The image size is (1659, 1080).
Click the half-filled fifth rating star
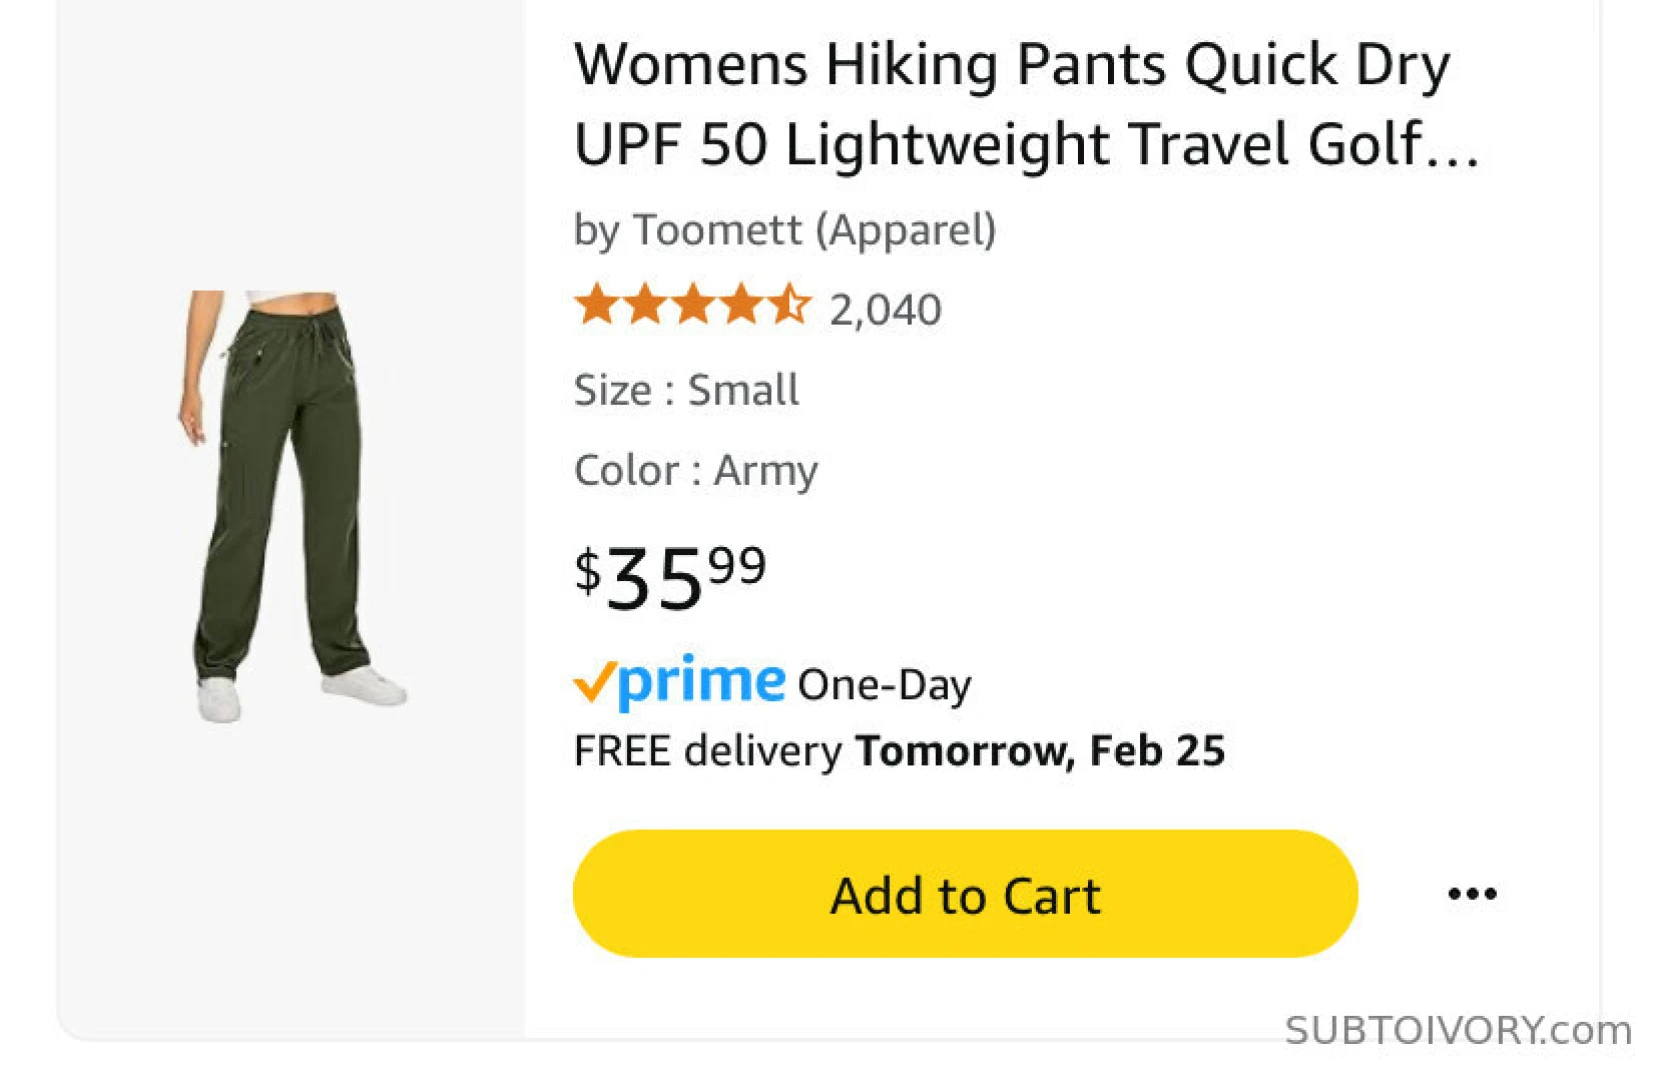790,304
